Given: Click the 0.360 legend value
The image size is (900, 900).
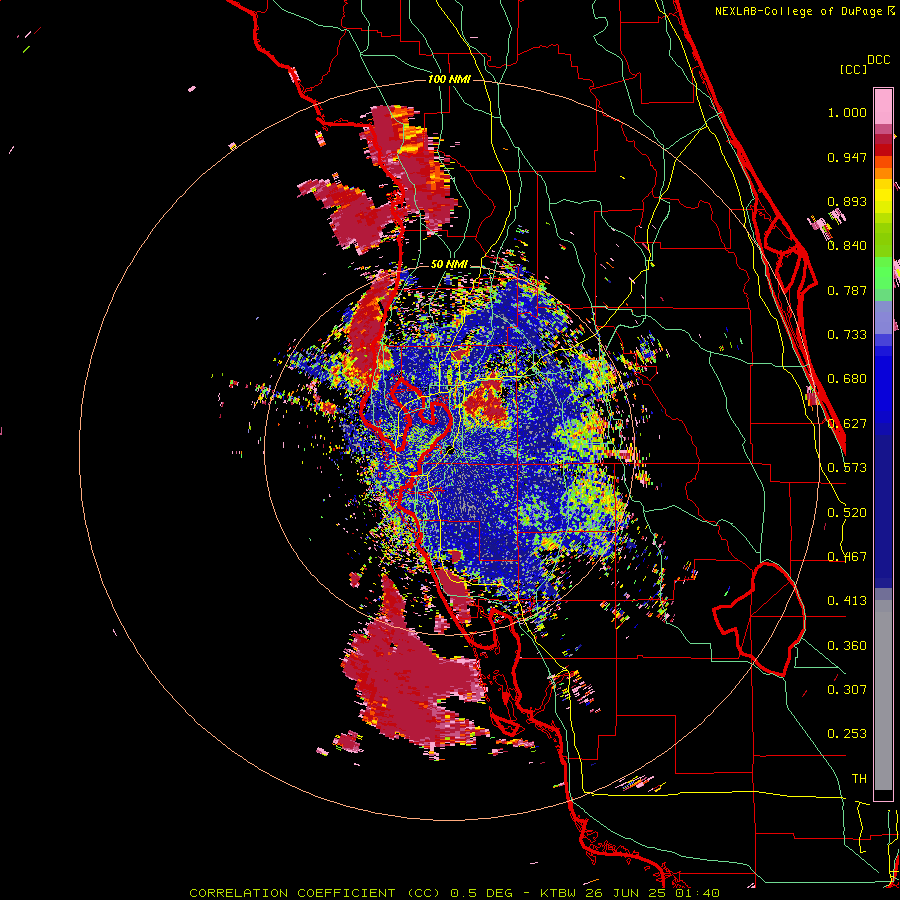Looking at the screenshot, I should 847,646.
